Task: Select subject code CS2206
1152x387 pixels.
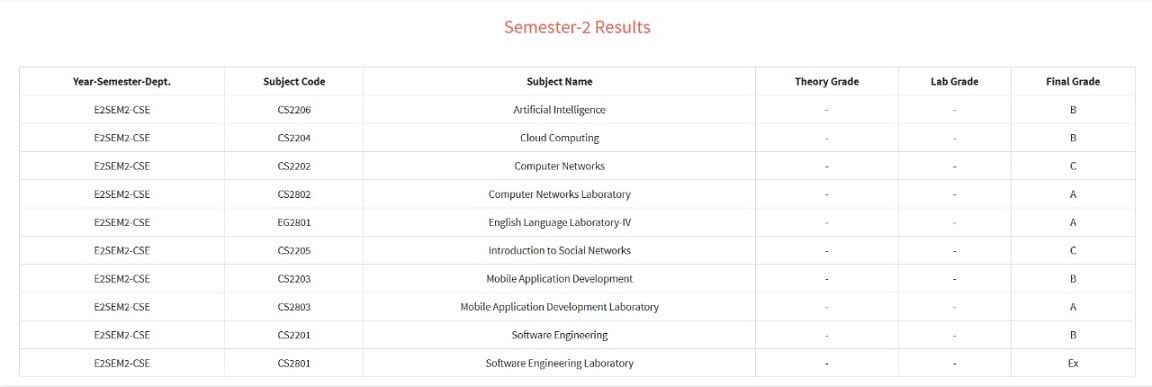Action: (294, 109)
